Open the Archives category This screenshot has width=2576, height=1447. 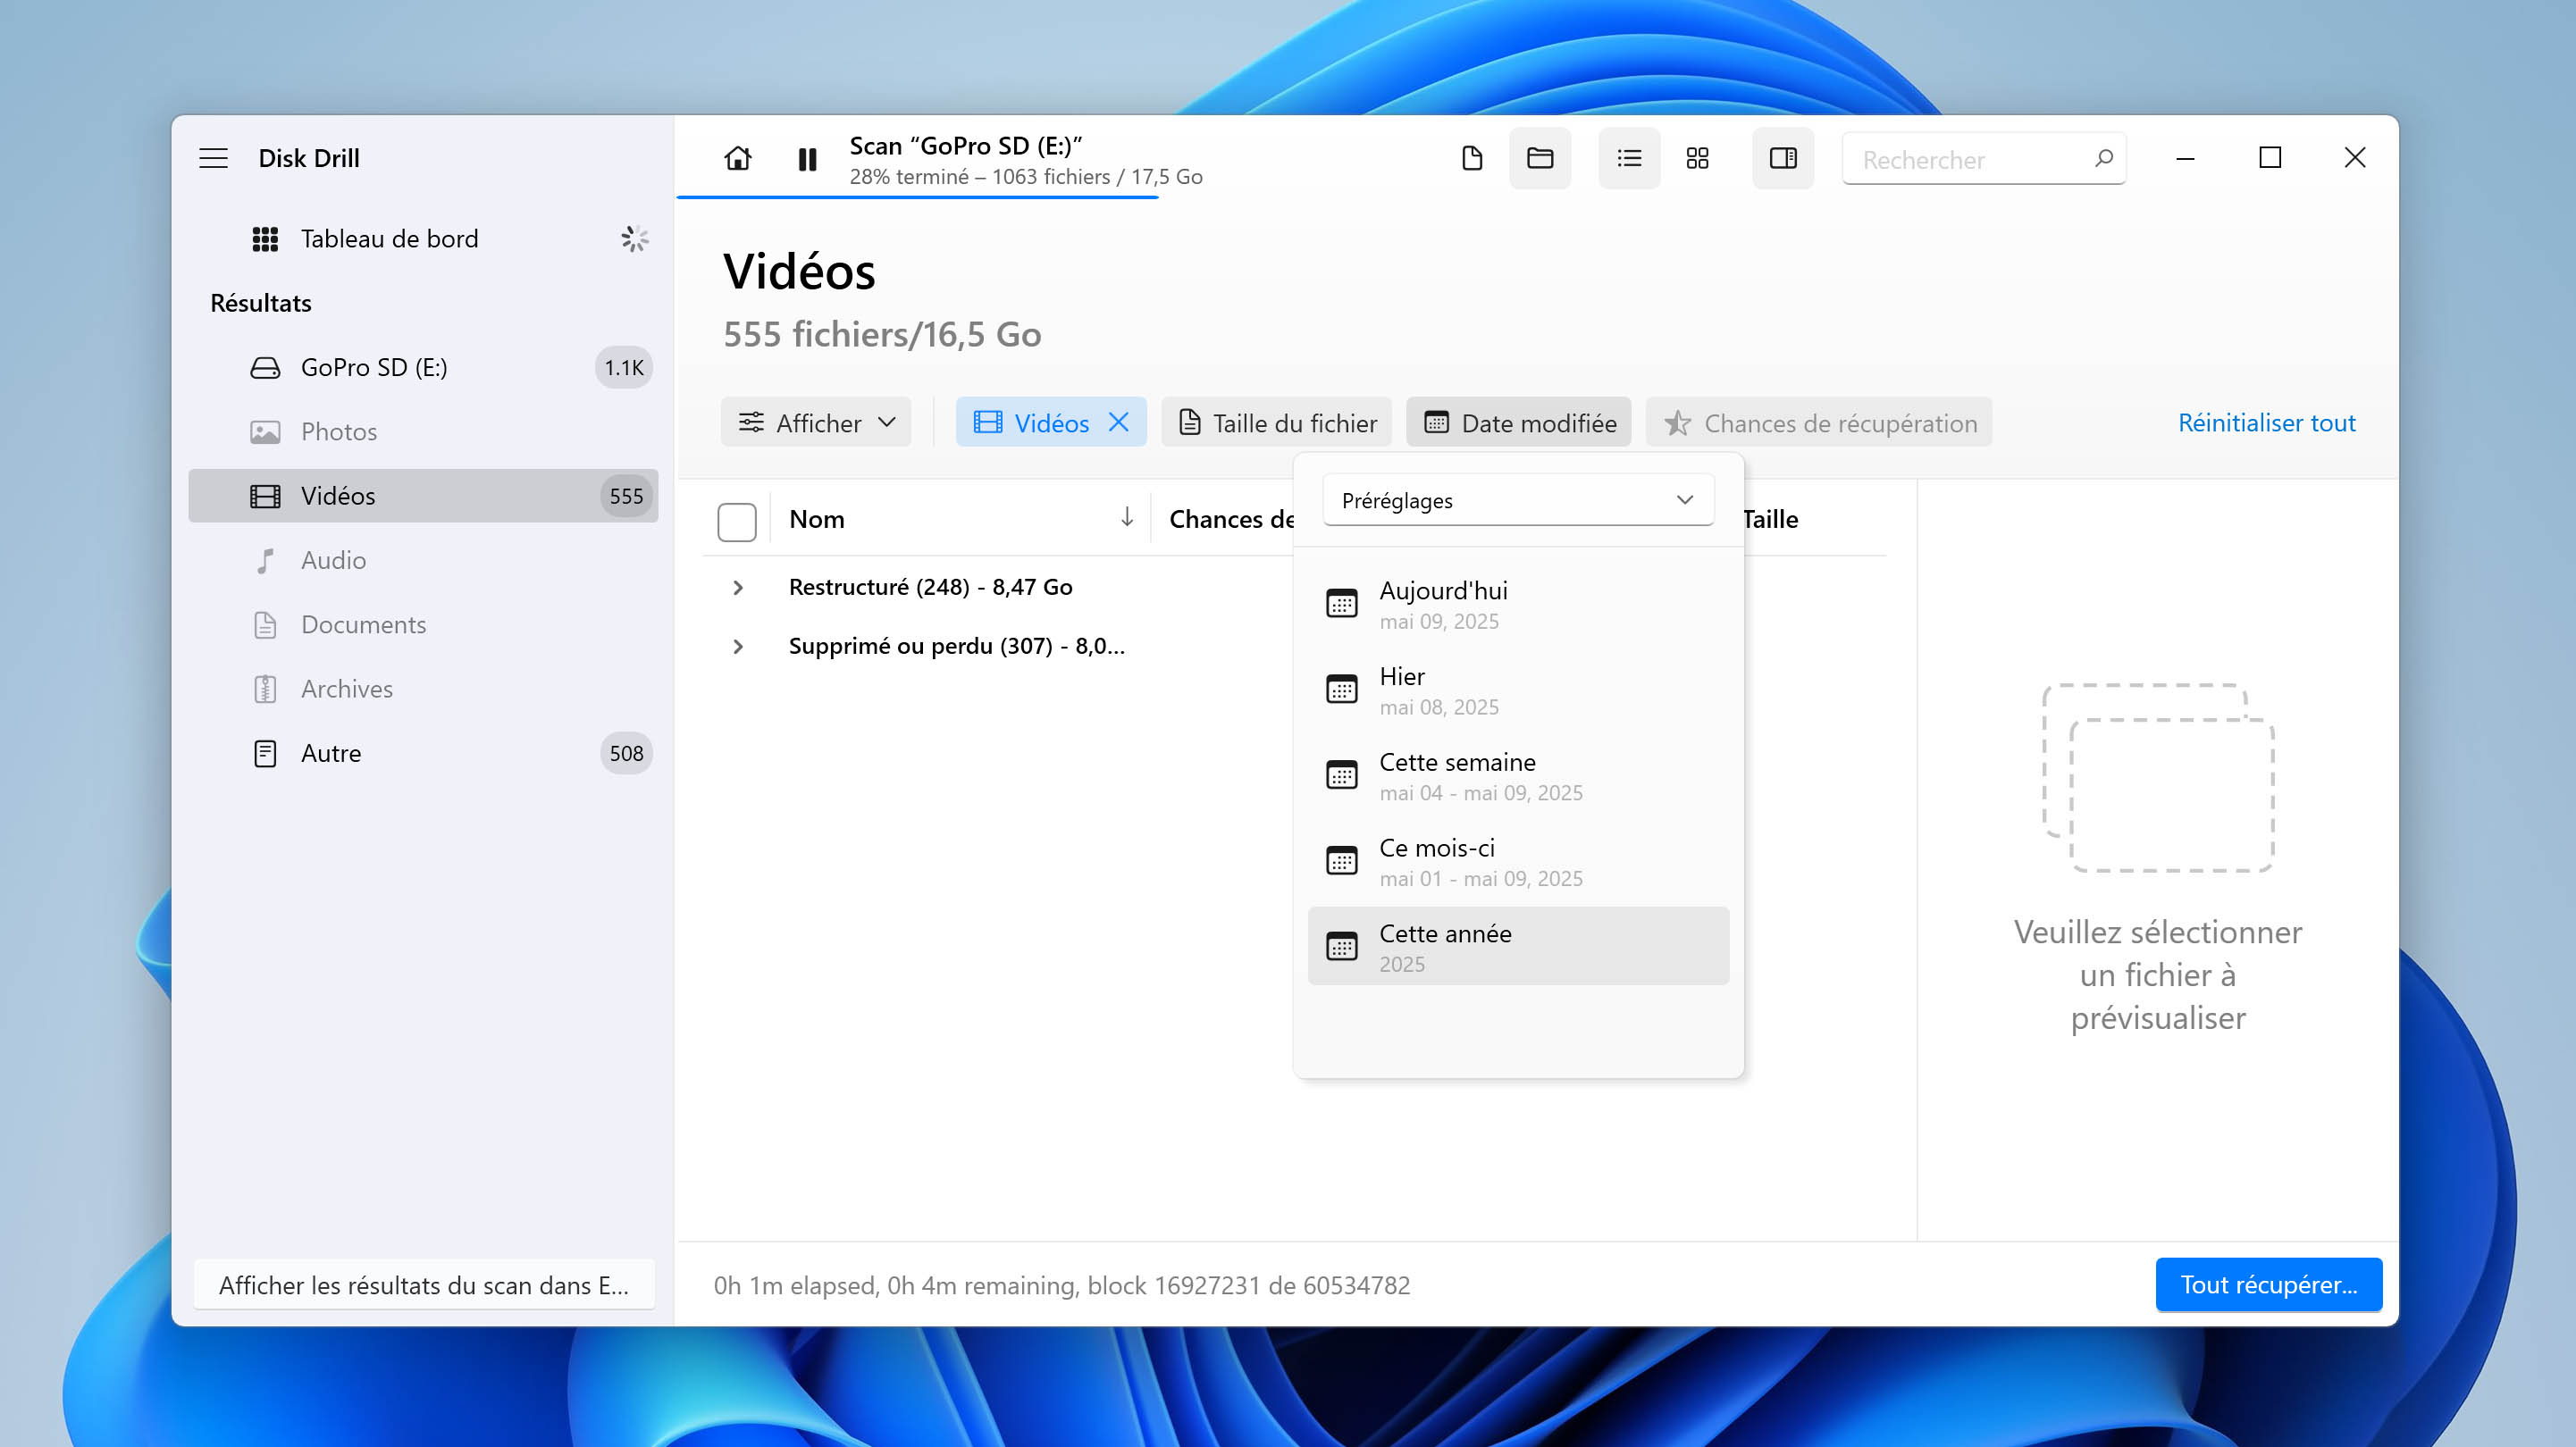tap(424, 689)
